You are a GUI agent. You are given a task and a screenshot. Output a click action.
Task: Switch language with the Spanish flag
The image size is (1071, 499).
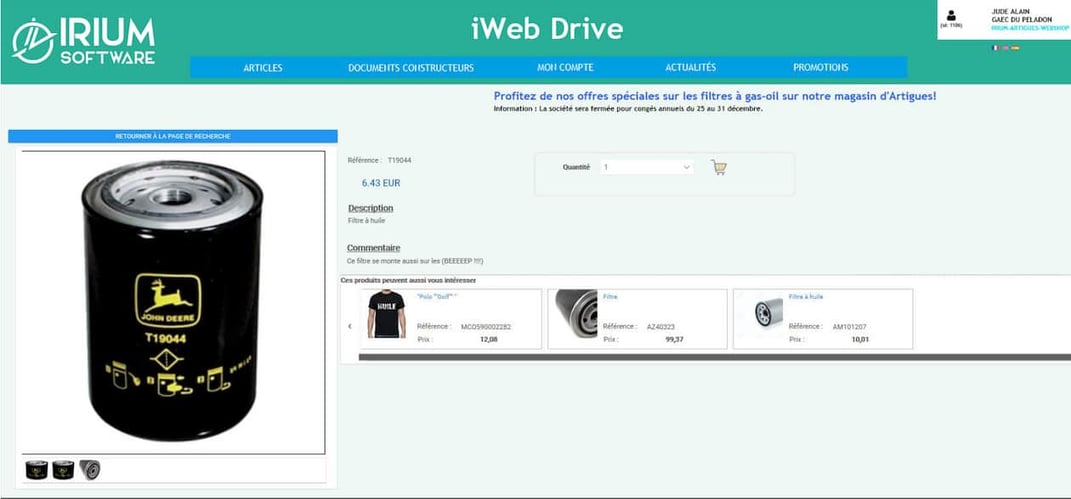click(1015, 48)
